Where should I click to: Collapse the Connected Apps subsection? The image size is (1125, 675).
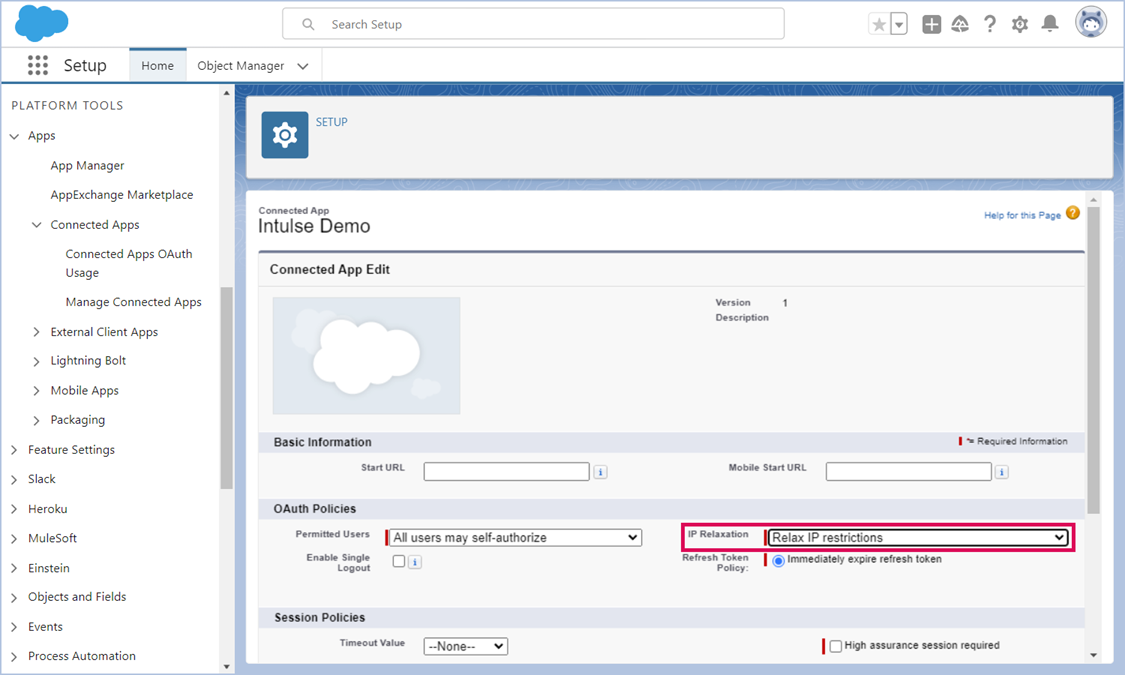coord(37,225)
